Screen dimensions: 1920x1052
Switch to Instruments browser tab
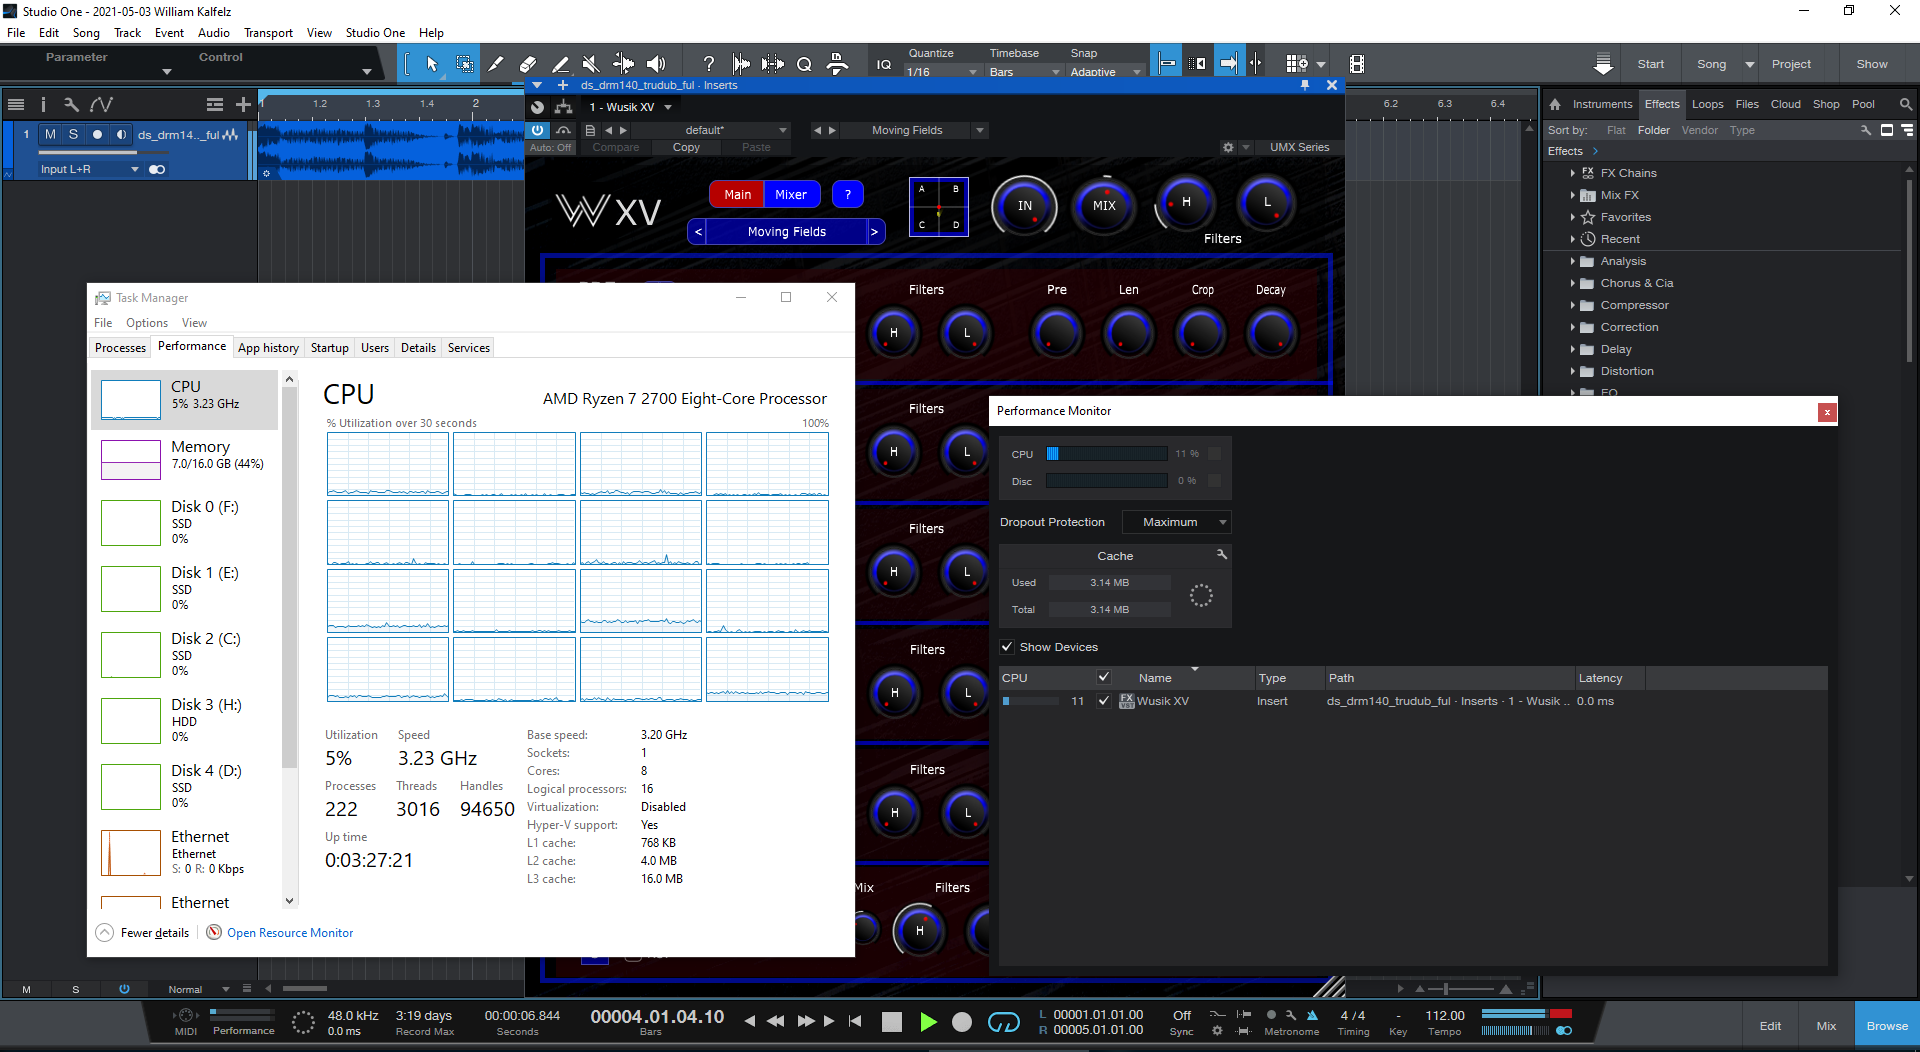click(x=1602, y=104)
